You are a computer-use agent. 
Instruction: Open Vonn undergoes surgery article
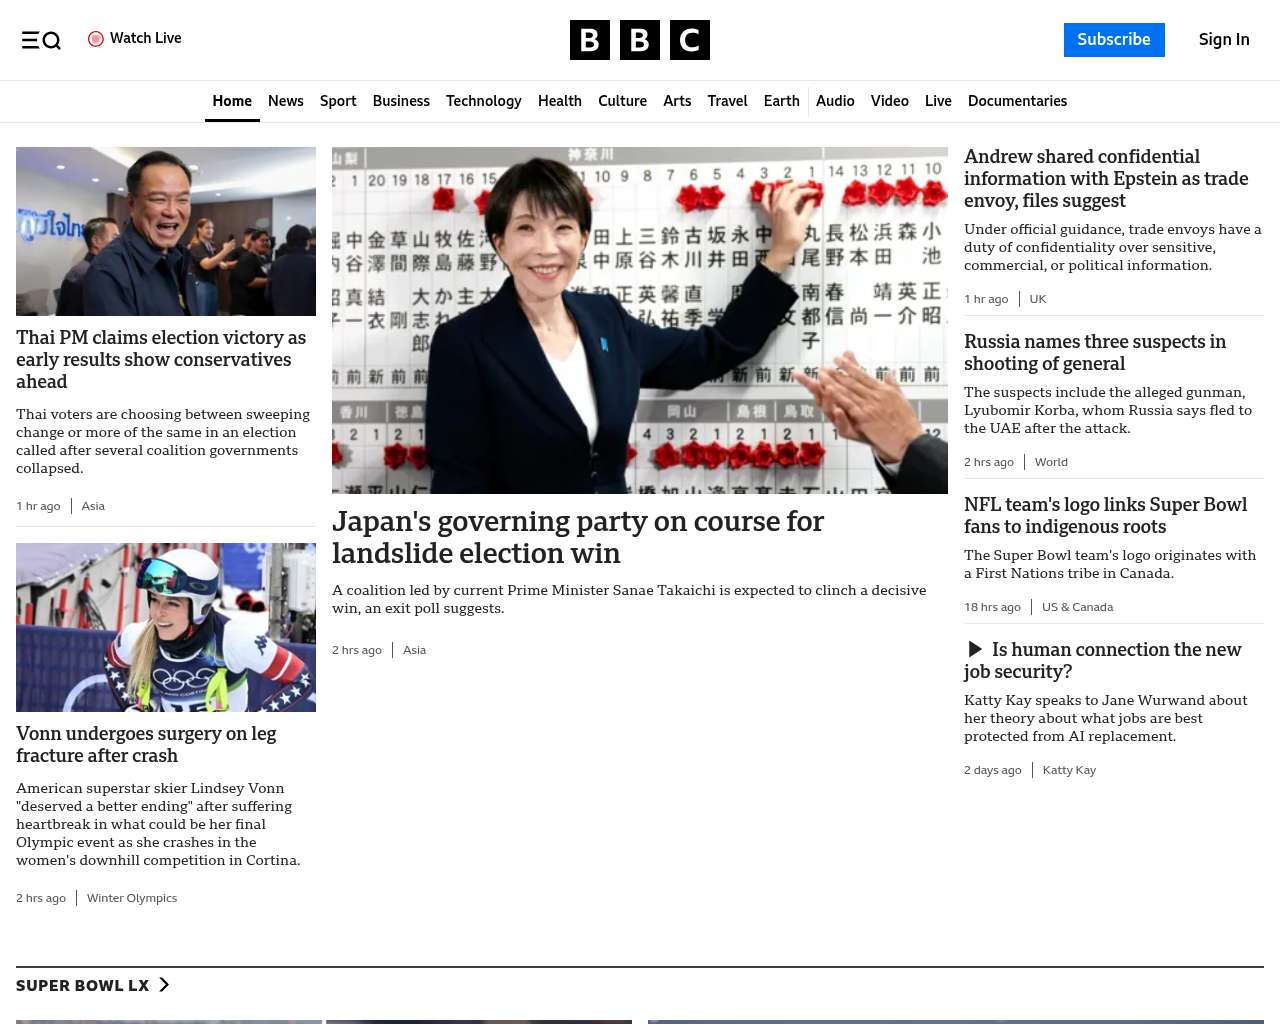click(x=146, y=744)
